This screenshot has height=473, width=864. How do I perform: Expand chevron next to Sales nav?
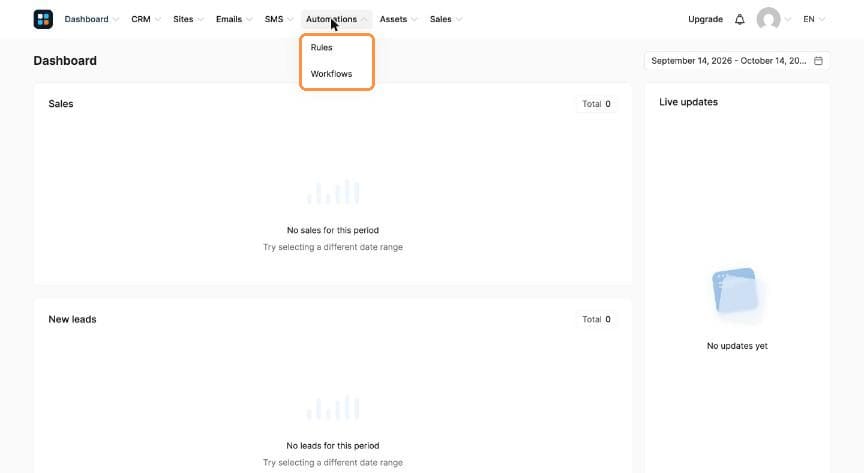459,19
